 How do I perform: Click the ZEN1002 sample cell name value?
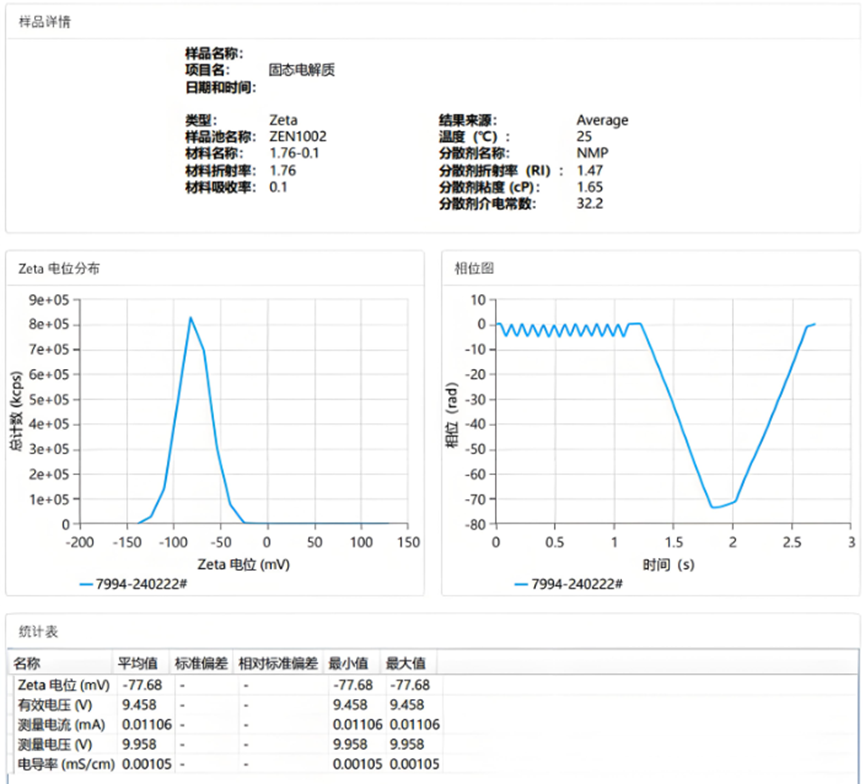[x=297, y=136]
